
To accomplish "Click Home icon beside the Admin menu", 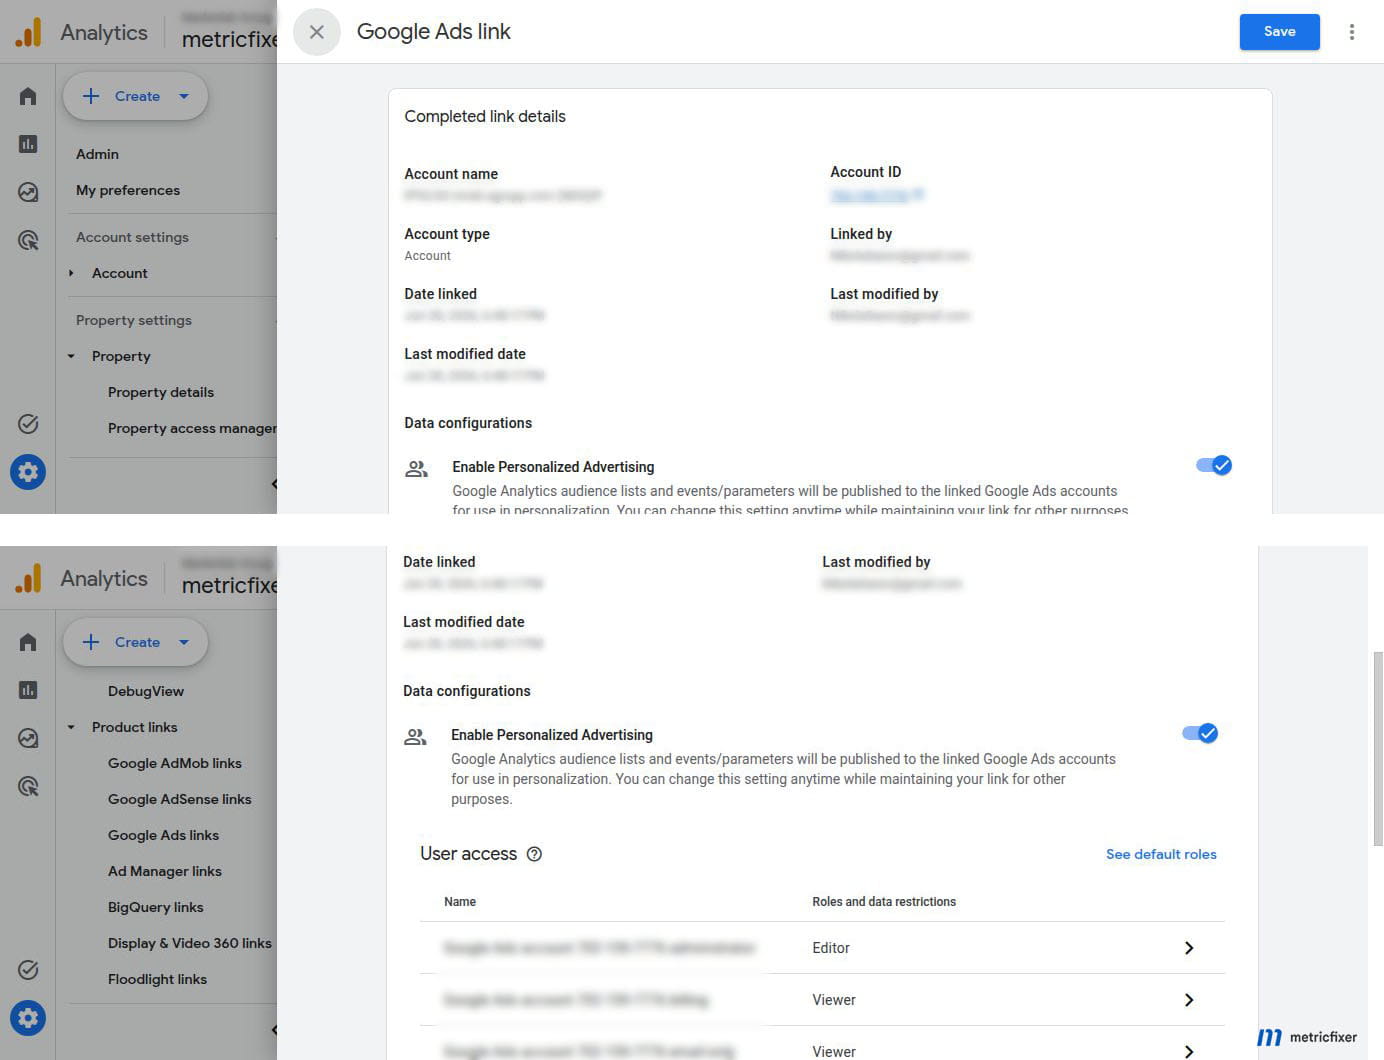I will 28,96.
